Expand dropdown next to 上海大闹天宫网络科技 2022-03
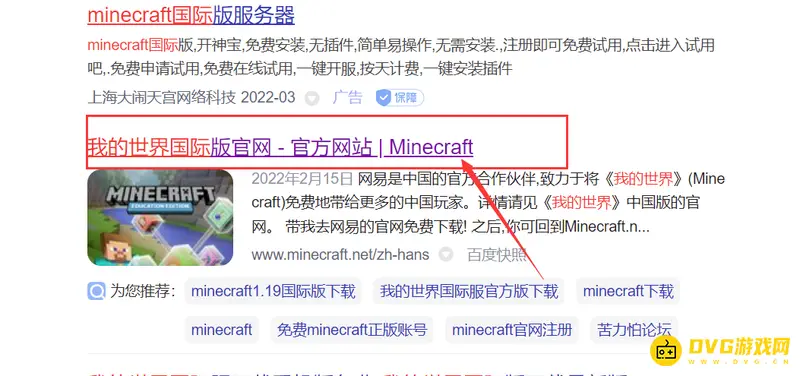 (312, 98)
